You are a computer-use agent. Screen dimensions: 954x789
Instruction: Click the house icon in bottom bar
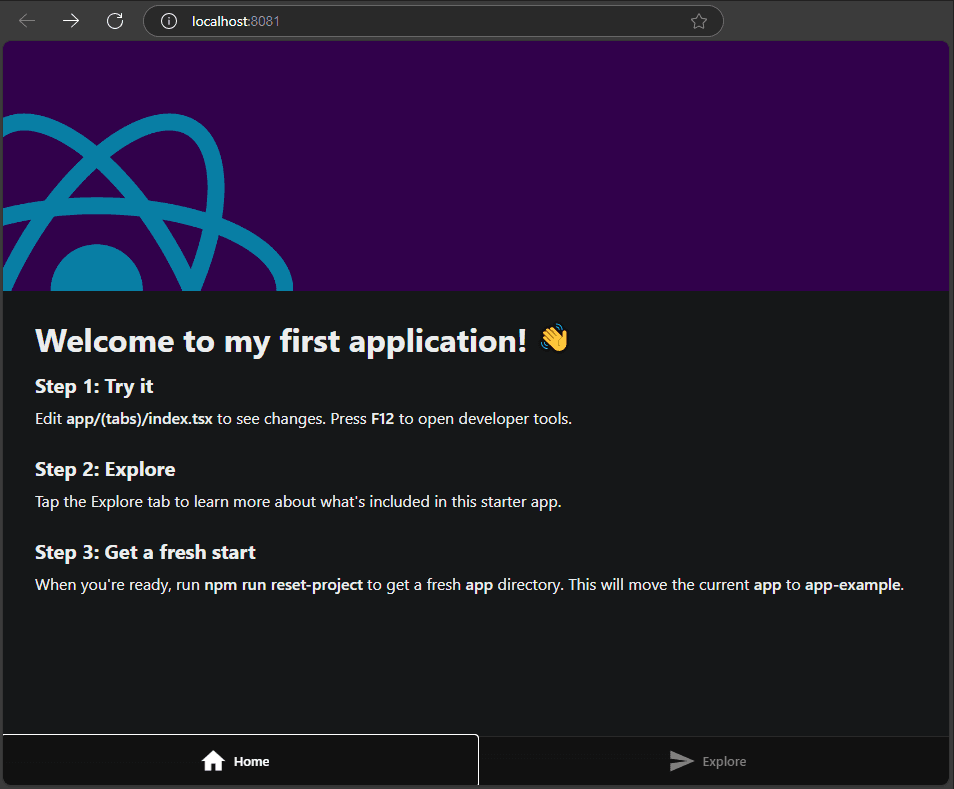click(213, 760)
